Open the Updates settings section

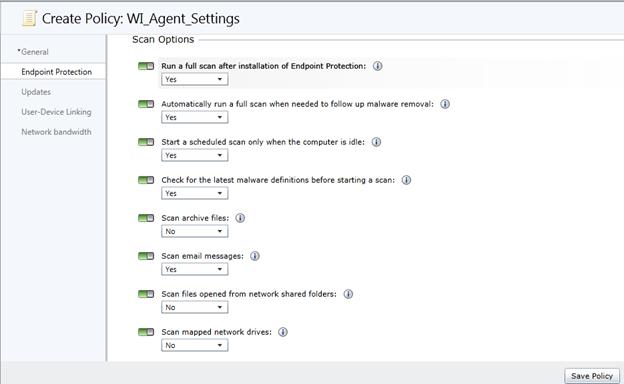pyautogui.click(x=36, y=92)
